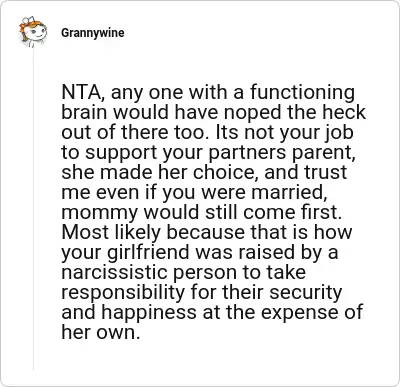Click the word "responsibility" in the comment
The height and width of the screenshot is (387, 400).
pyautogui.click(x=123, y=292)
